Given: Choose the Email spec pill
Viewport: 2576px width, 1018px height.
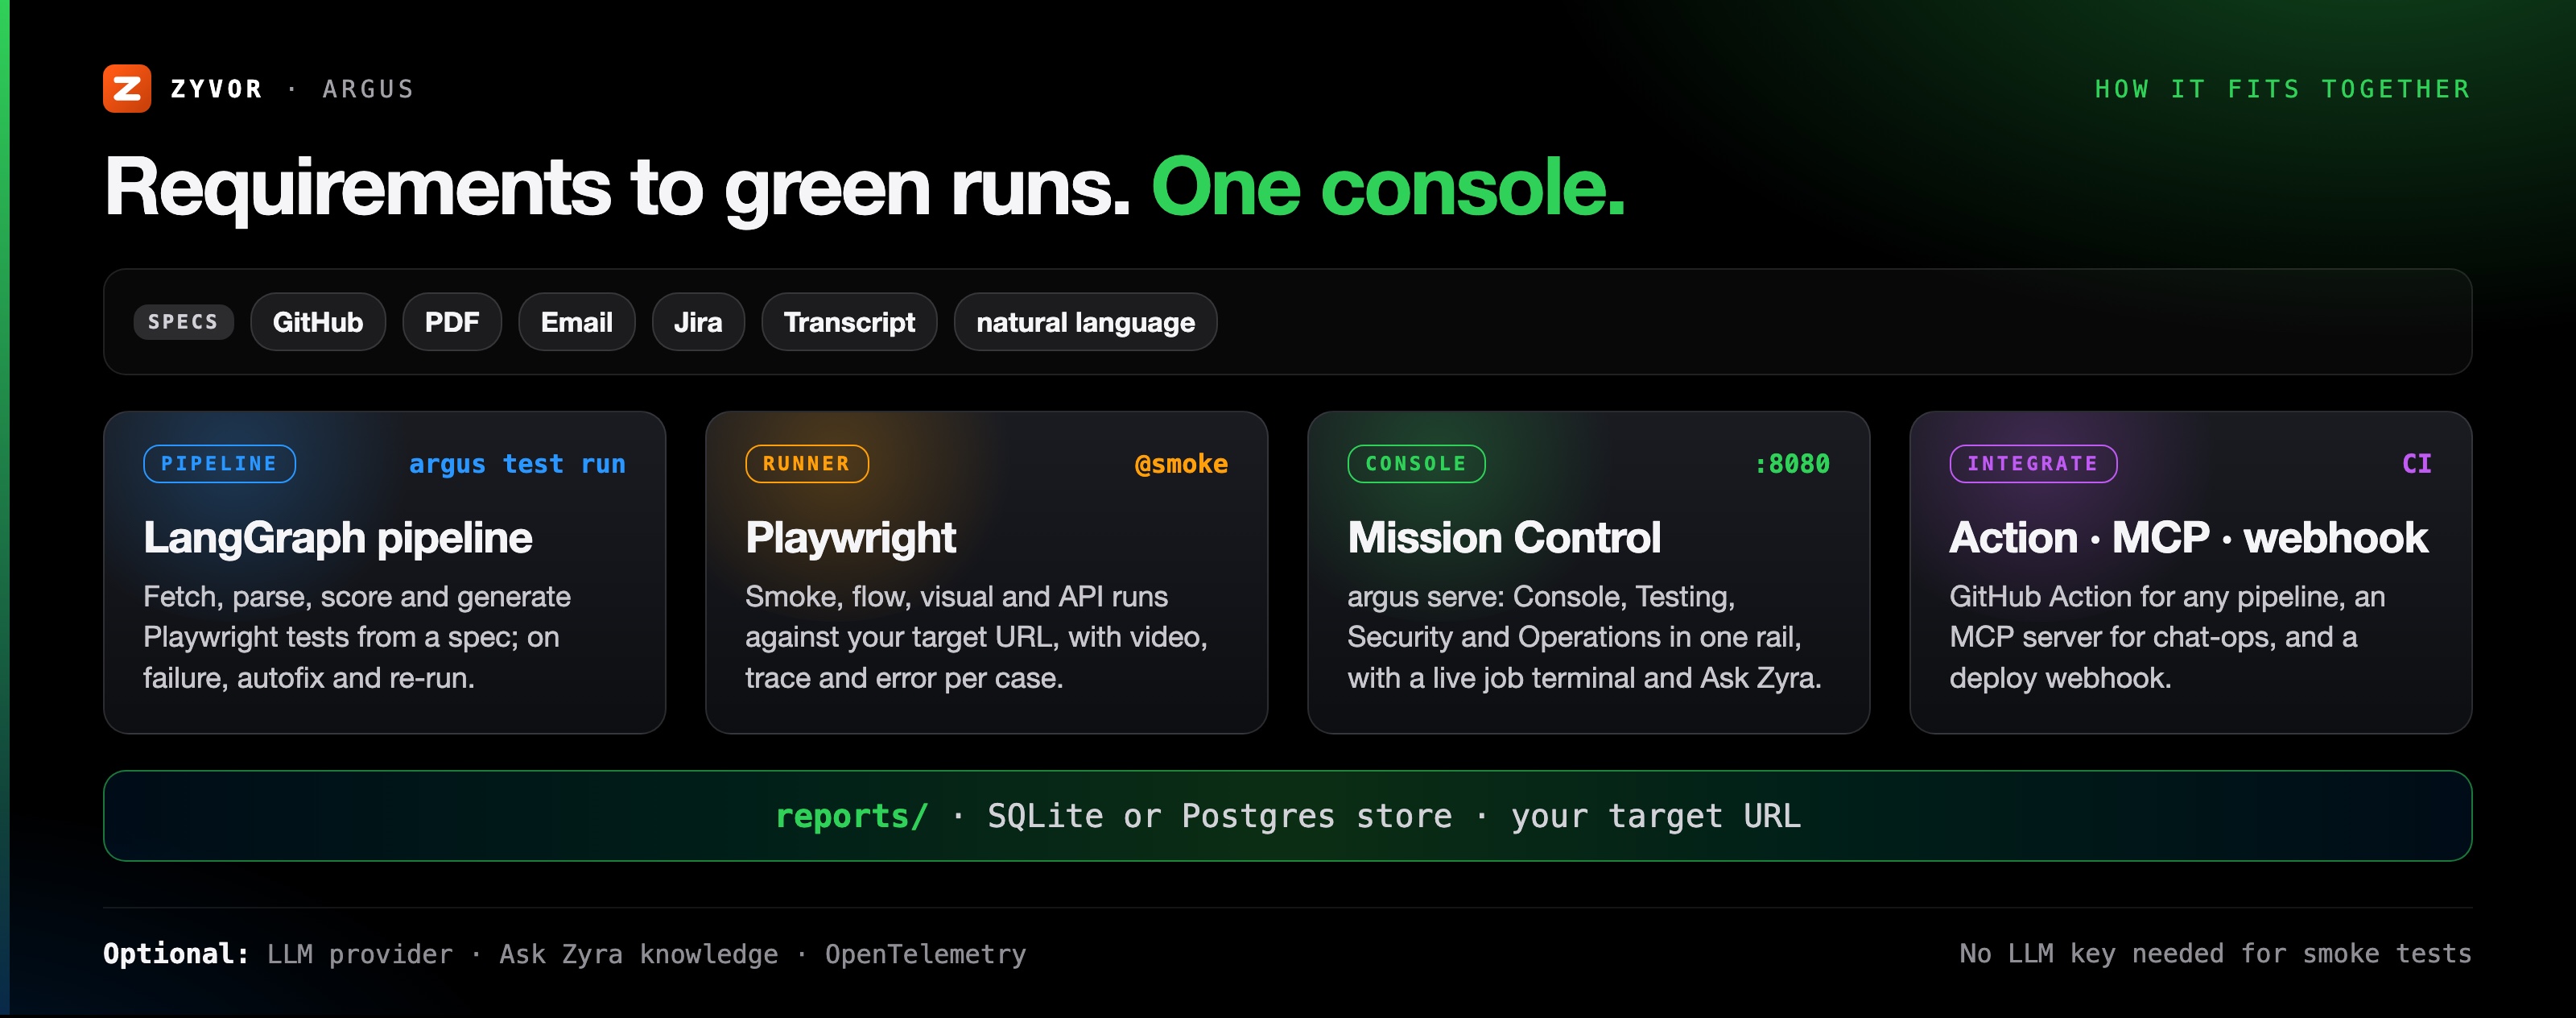Looking at the screenshot, I should (577, 322).
